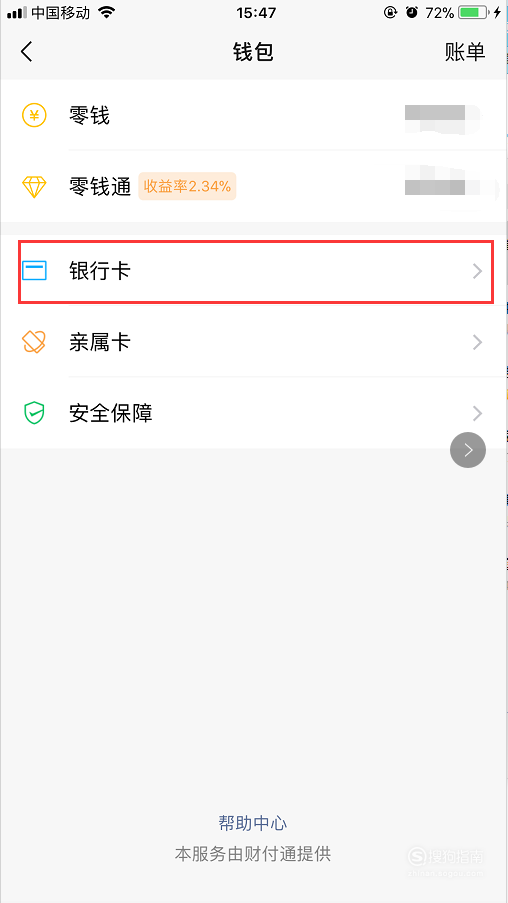508x903 pixels.
Task: Select the 零钱 balance row
Action: (x=253, y=115)
